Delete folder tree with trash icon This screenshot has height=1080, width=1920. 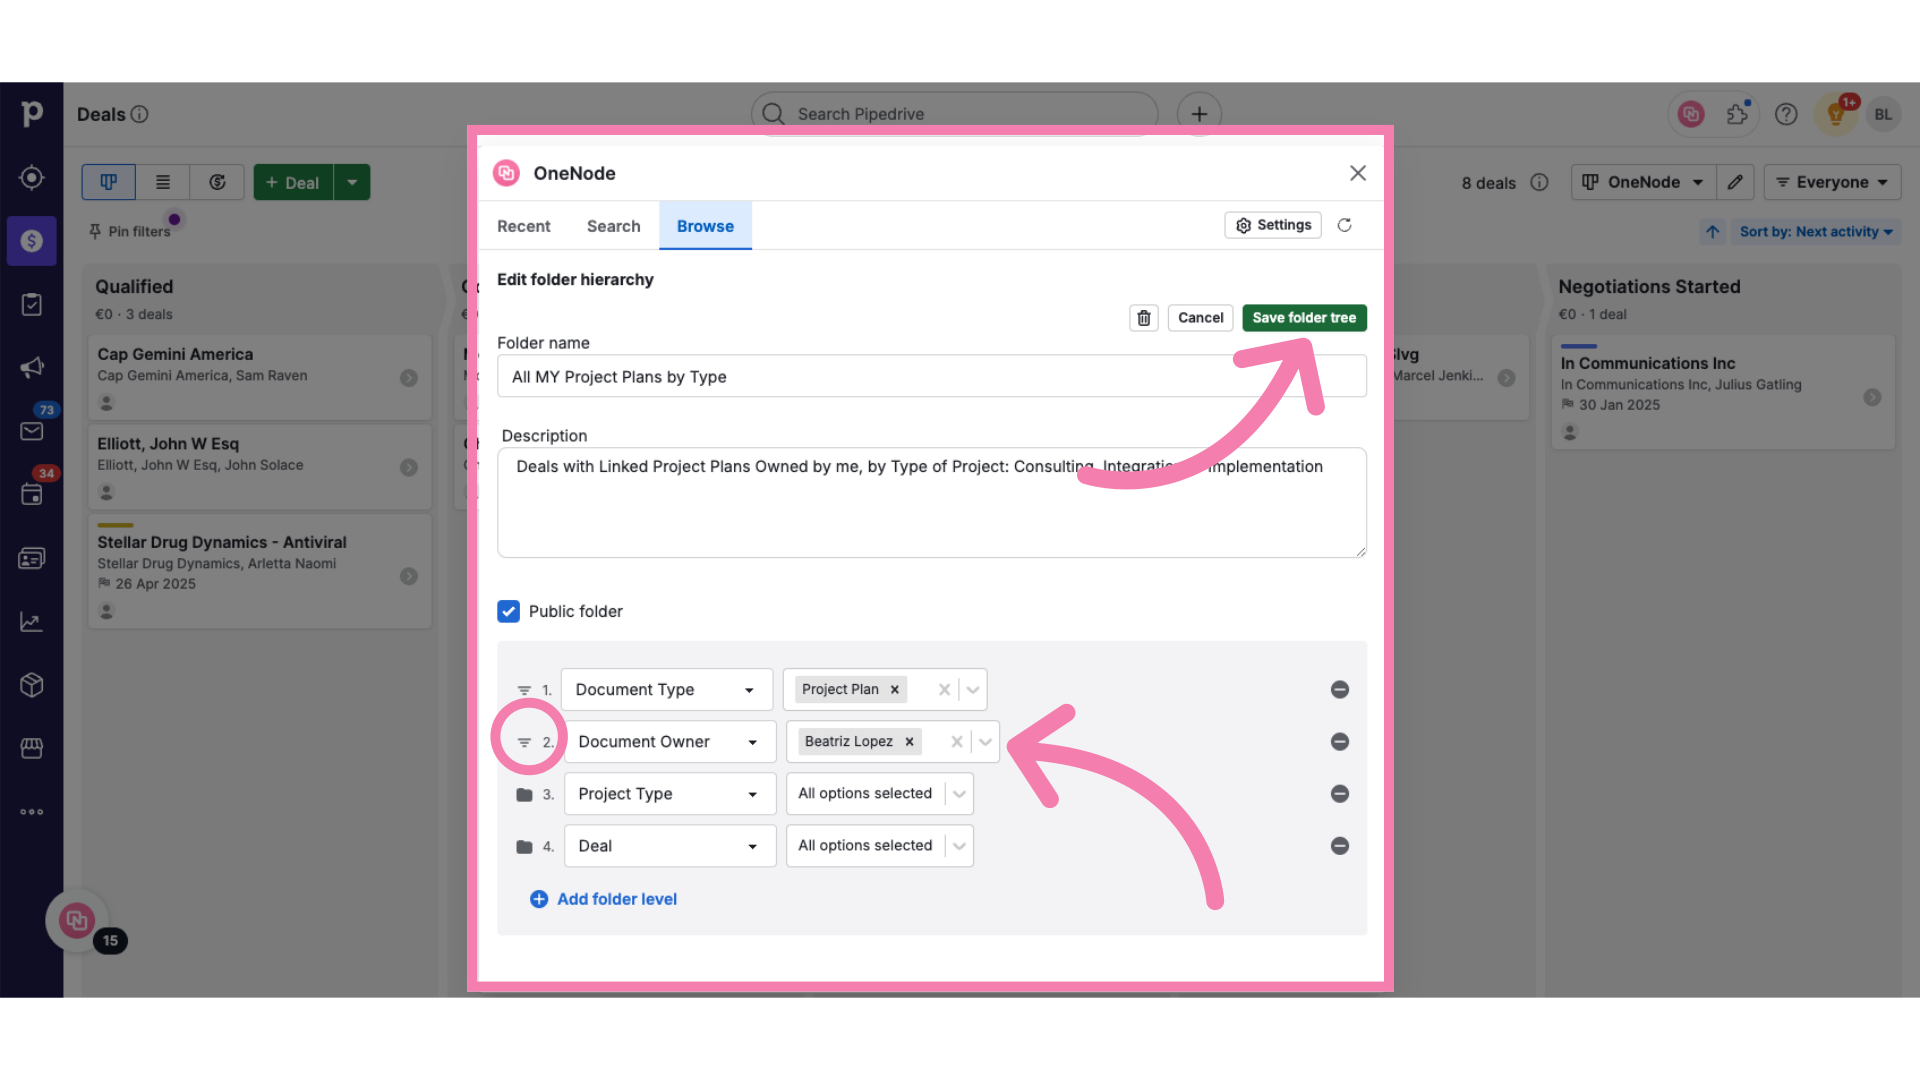point(1144,318)
